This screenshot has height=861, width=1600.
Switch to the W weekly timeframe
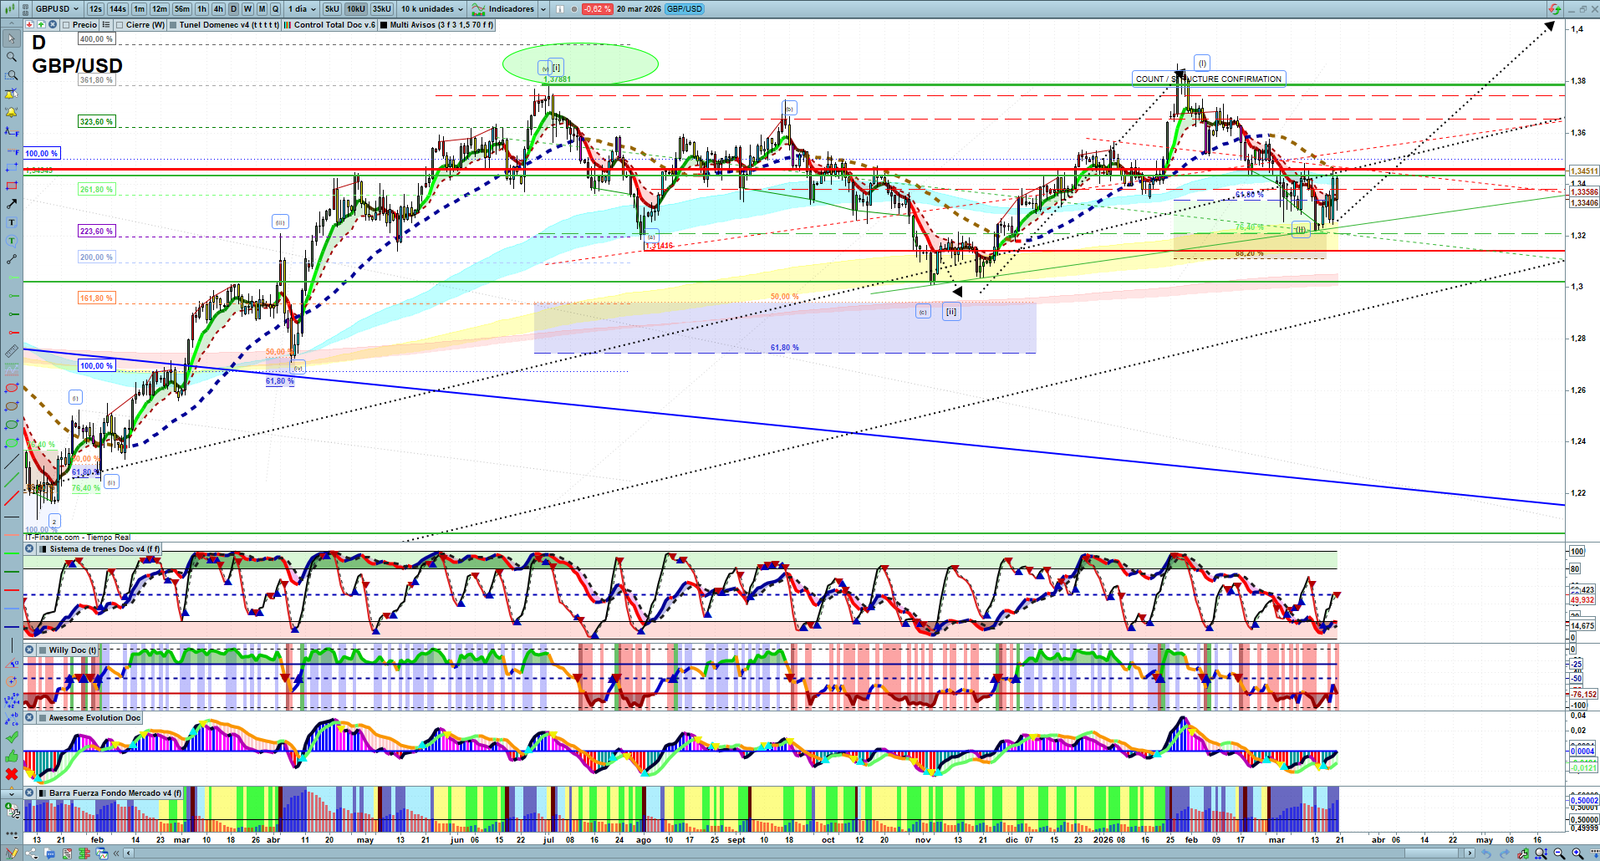[248, 9]
